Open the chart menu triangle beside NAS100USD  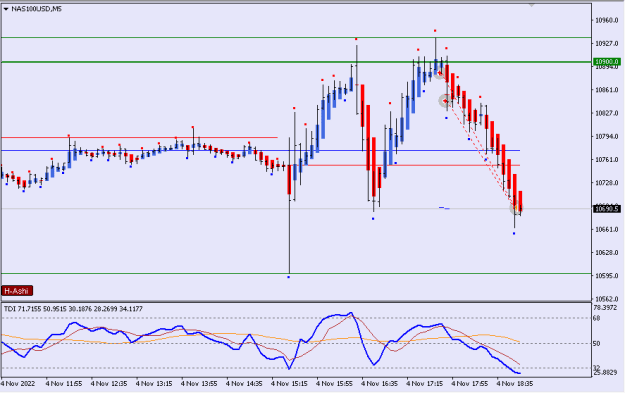point(6,9)
